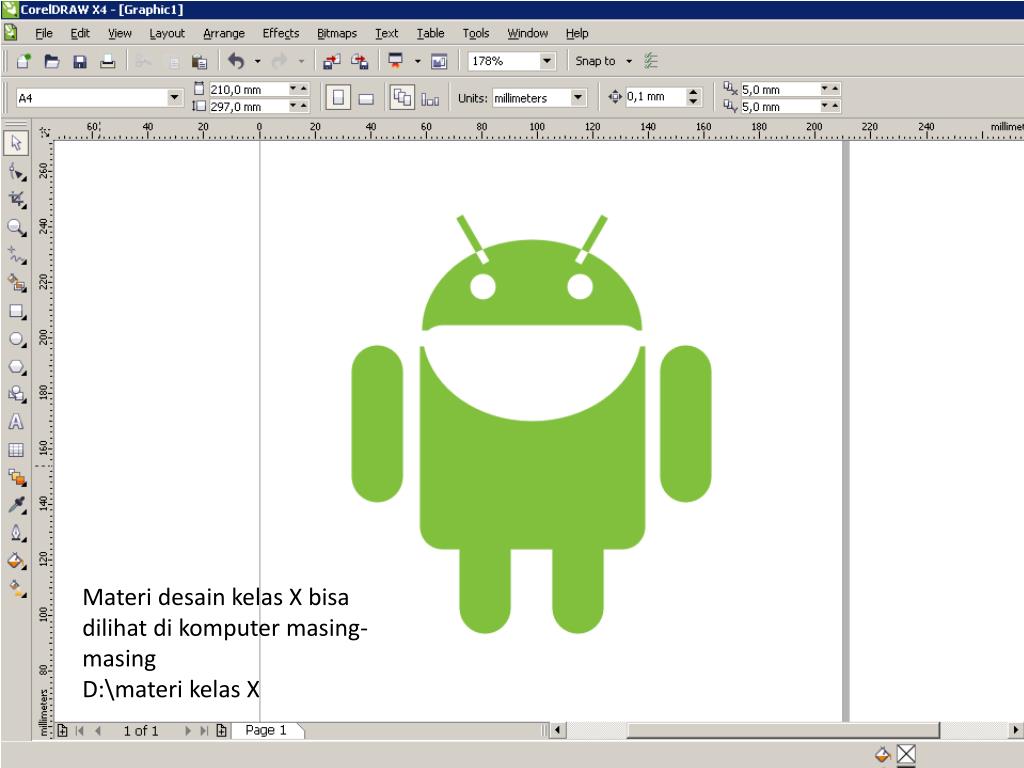Switch to the Page 1 tab
The image size is (1024, 768).
click(x=266, y=730)
